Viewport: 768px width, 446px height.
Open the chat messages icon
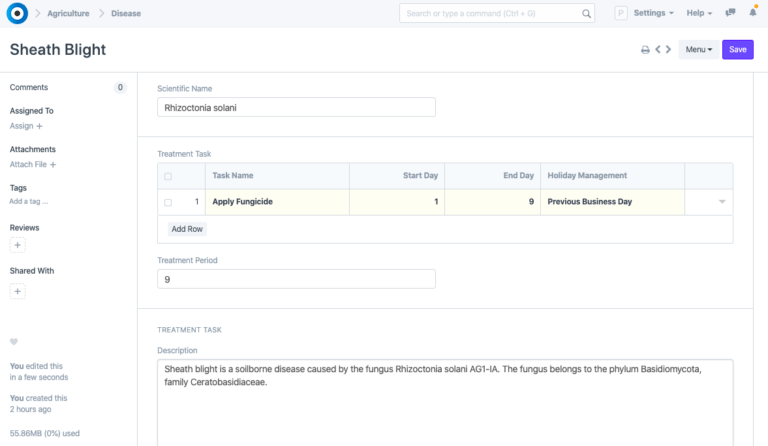coord(732,13)
